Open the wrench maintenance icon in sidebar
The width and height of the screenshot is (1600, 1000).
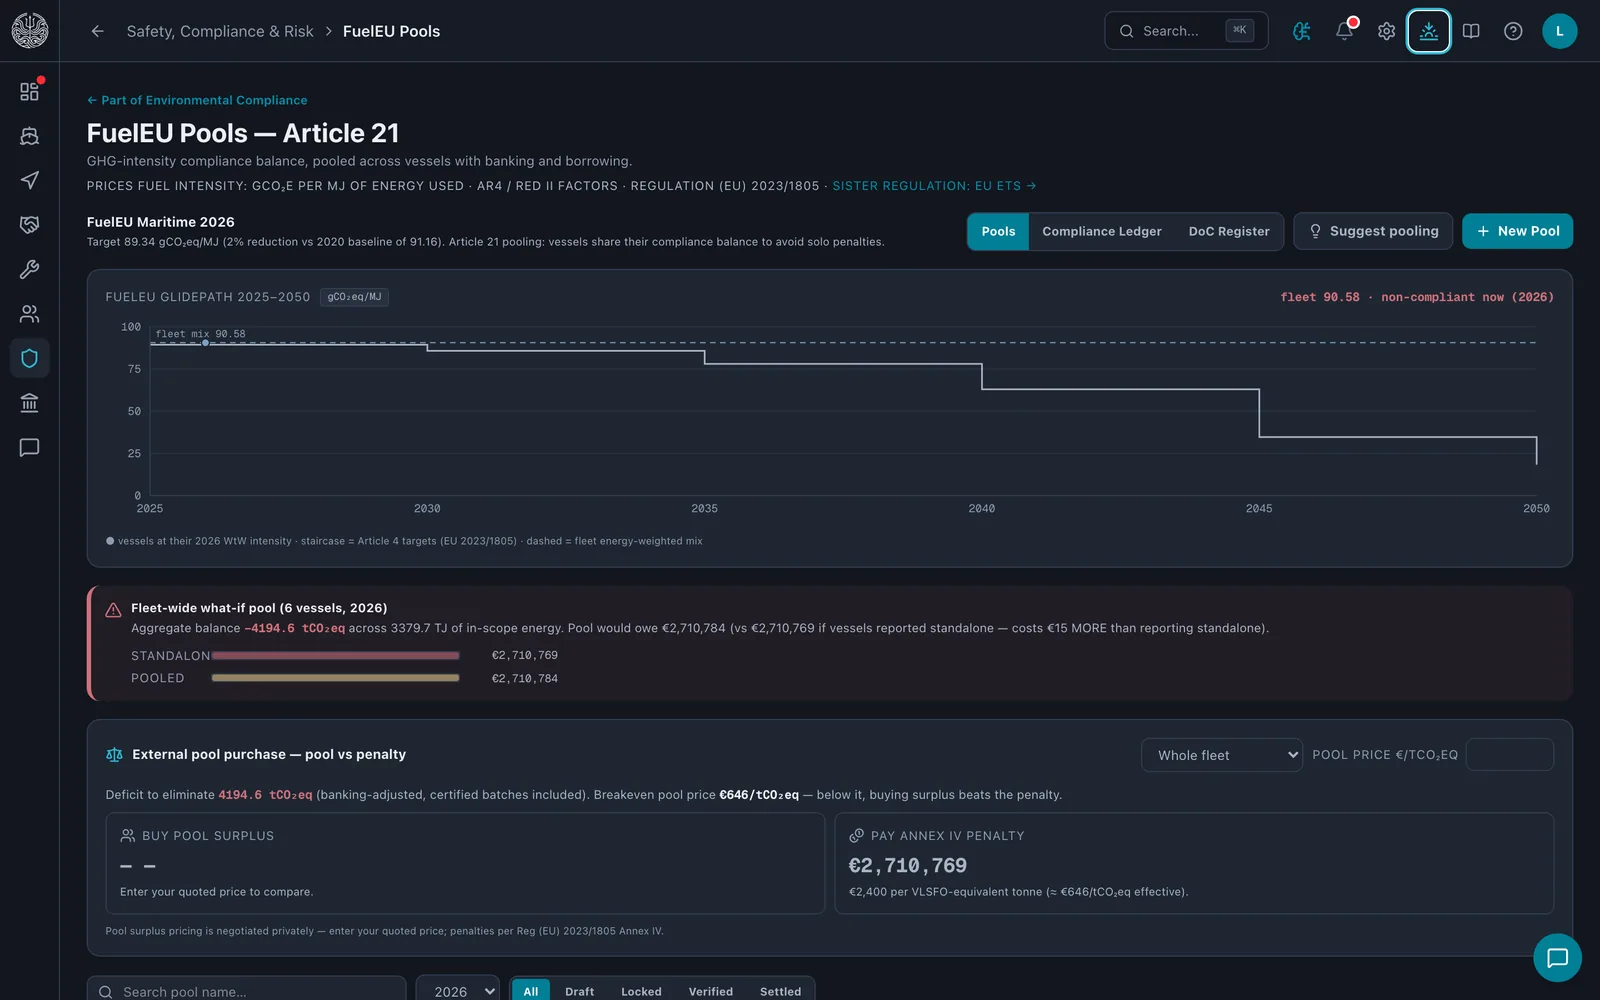(29, 269)
